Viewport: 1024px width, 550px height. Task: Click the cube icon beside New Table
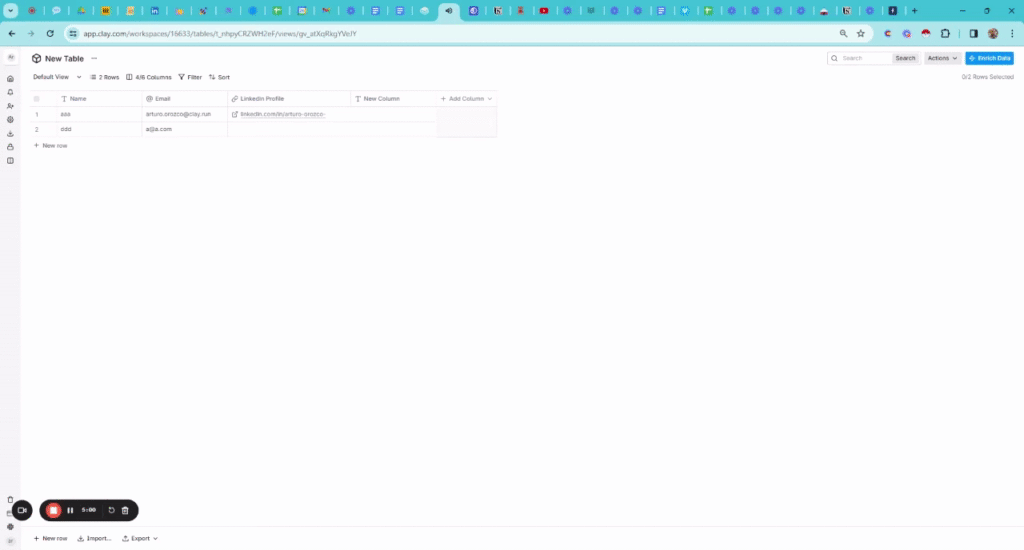pos(37,58)
